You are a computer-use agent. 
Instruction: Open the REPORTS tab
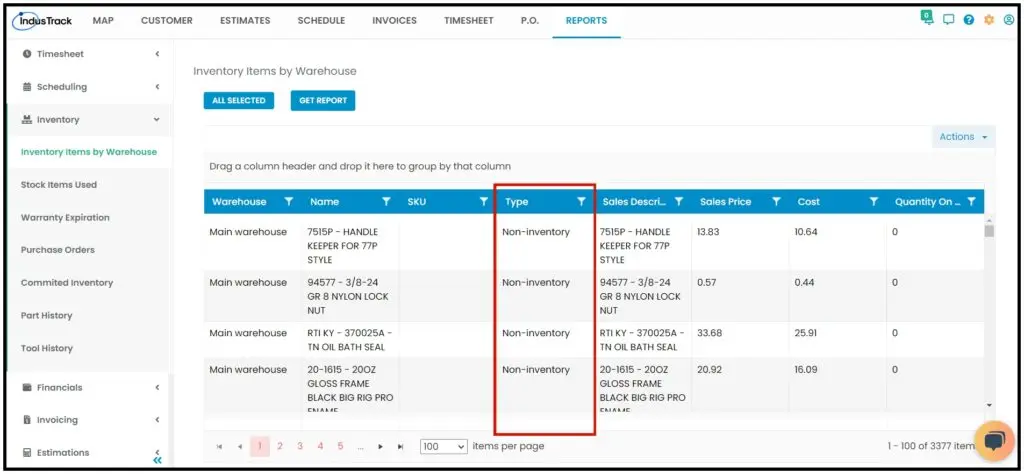586,20
